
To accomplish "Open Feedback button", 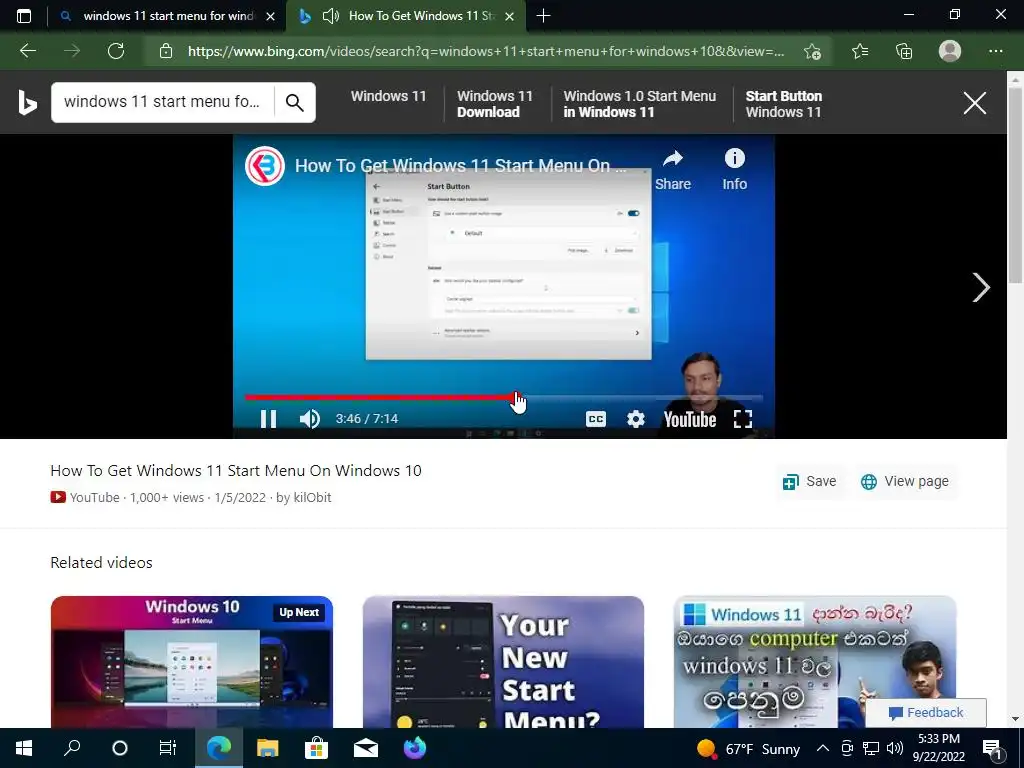I will [926, 712].
